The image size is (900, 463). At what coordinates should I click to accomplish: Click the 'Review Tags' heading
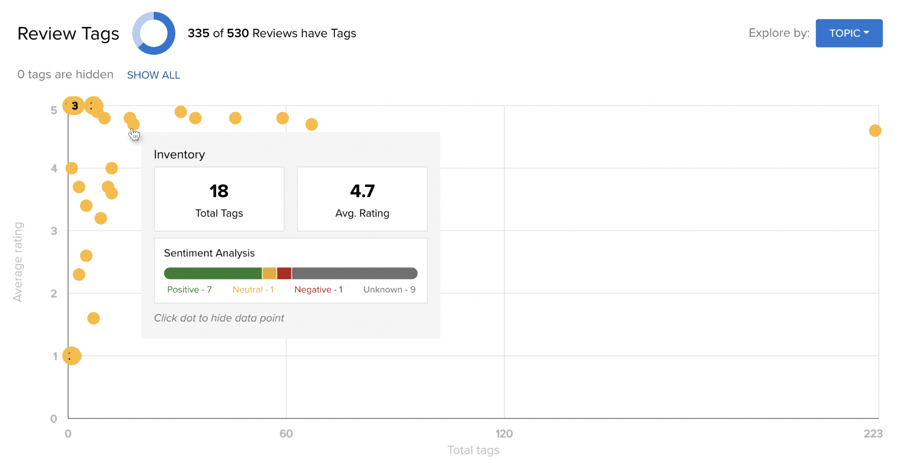[x=68, y=34]
